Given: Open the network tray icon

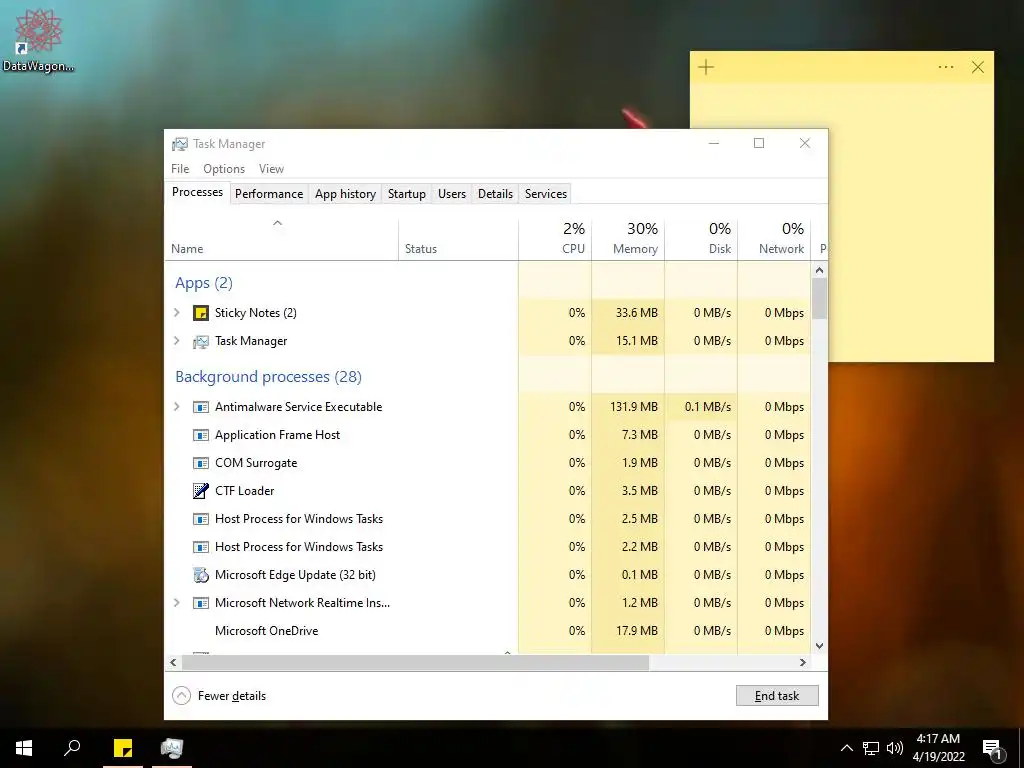Looking at the screenshot, I should point(871,748).
